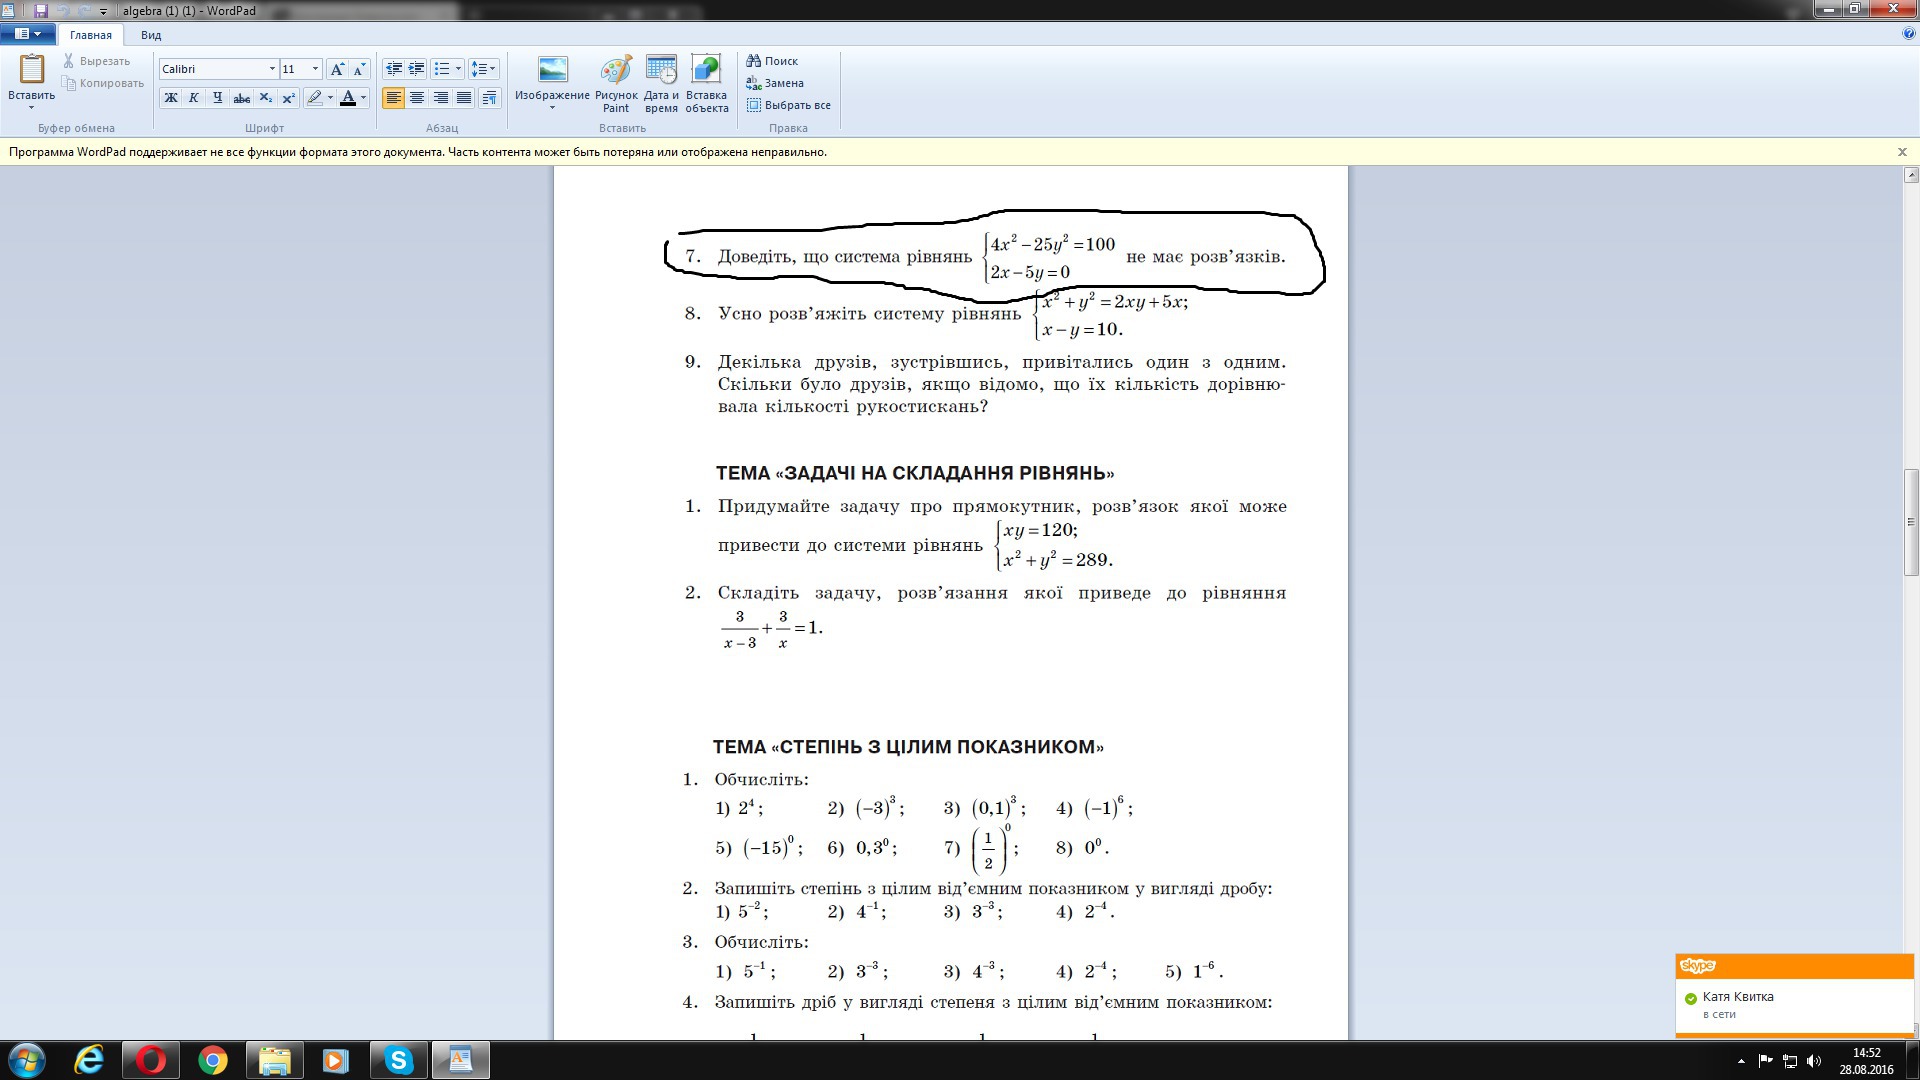The image size is (1920, 1080).
Task: Click the vertical scrollbar thumb
Action: coord(1911,521)
